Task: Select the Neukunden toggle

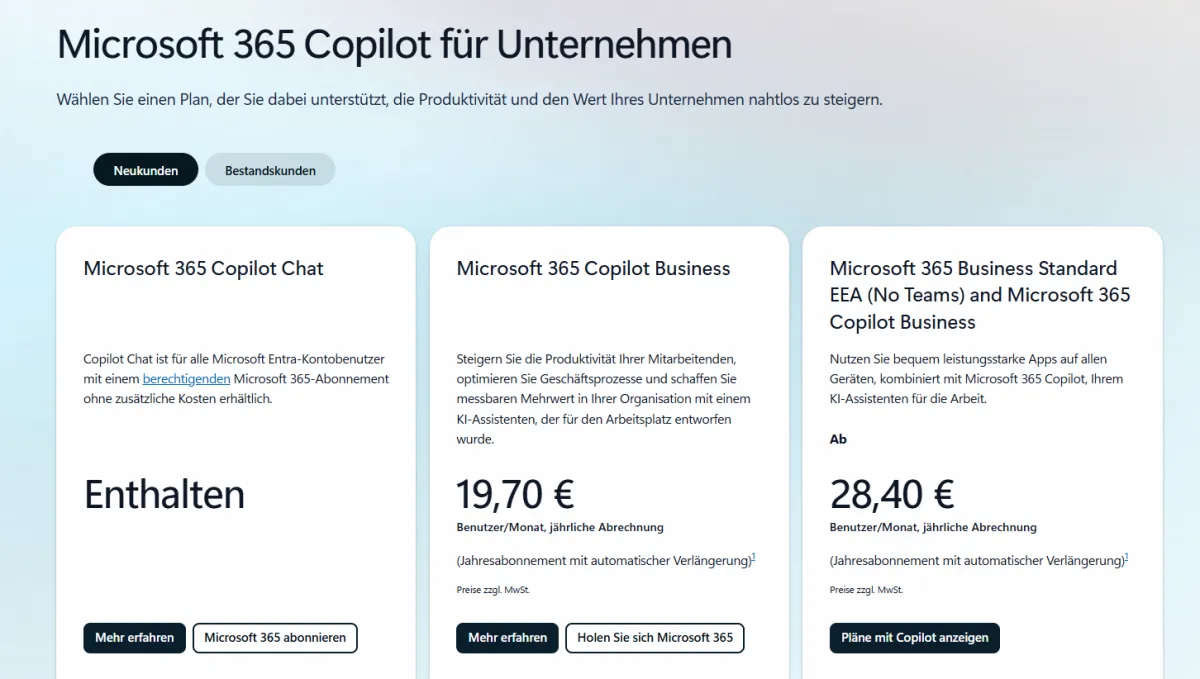Action: pyautogui.click(x=145, y=169)
